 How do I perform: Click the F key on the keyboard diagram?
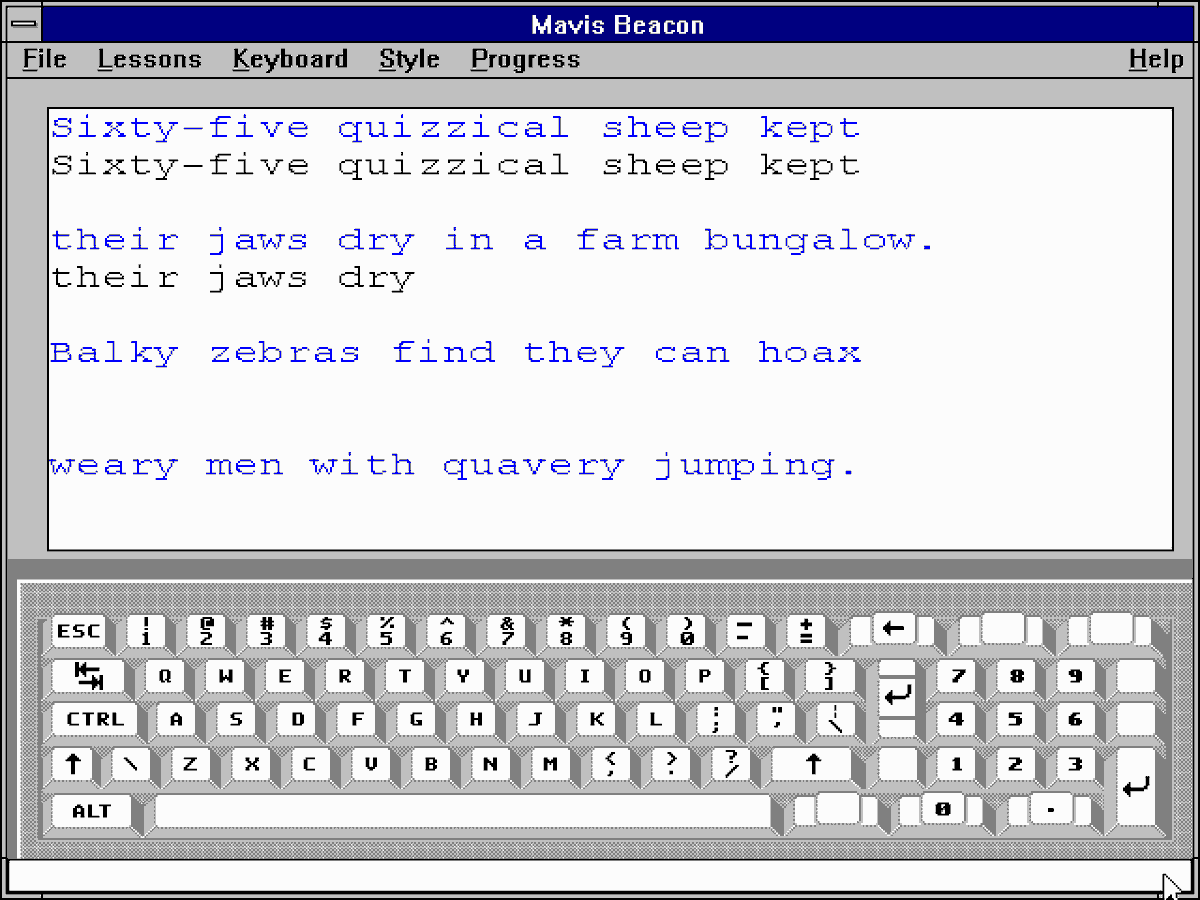pos(355,719)
